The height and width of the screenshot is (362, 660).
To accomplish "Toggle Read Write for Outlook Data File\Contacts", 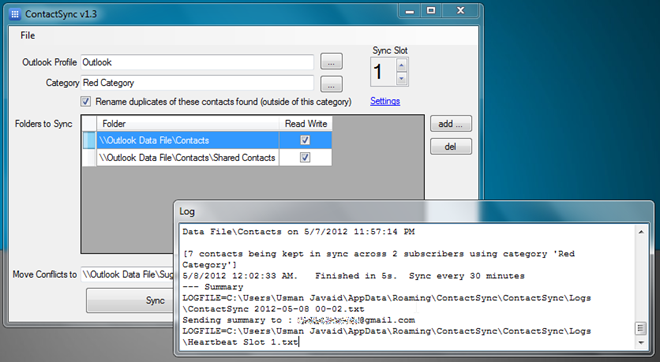I will (305, 140).
